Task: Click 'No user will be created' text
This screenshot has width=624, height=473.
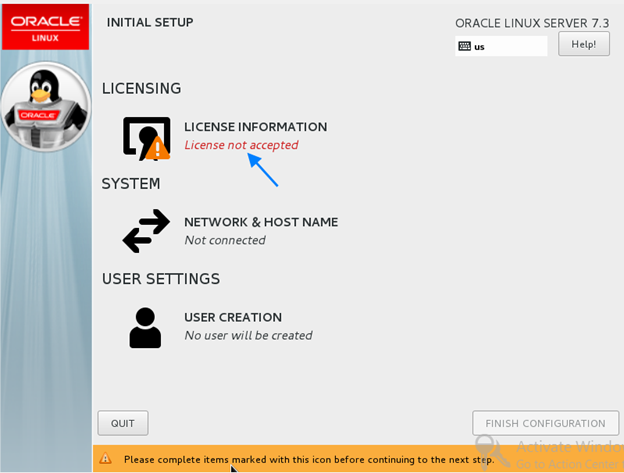Action: click(248, 335)
